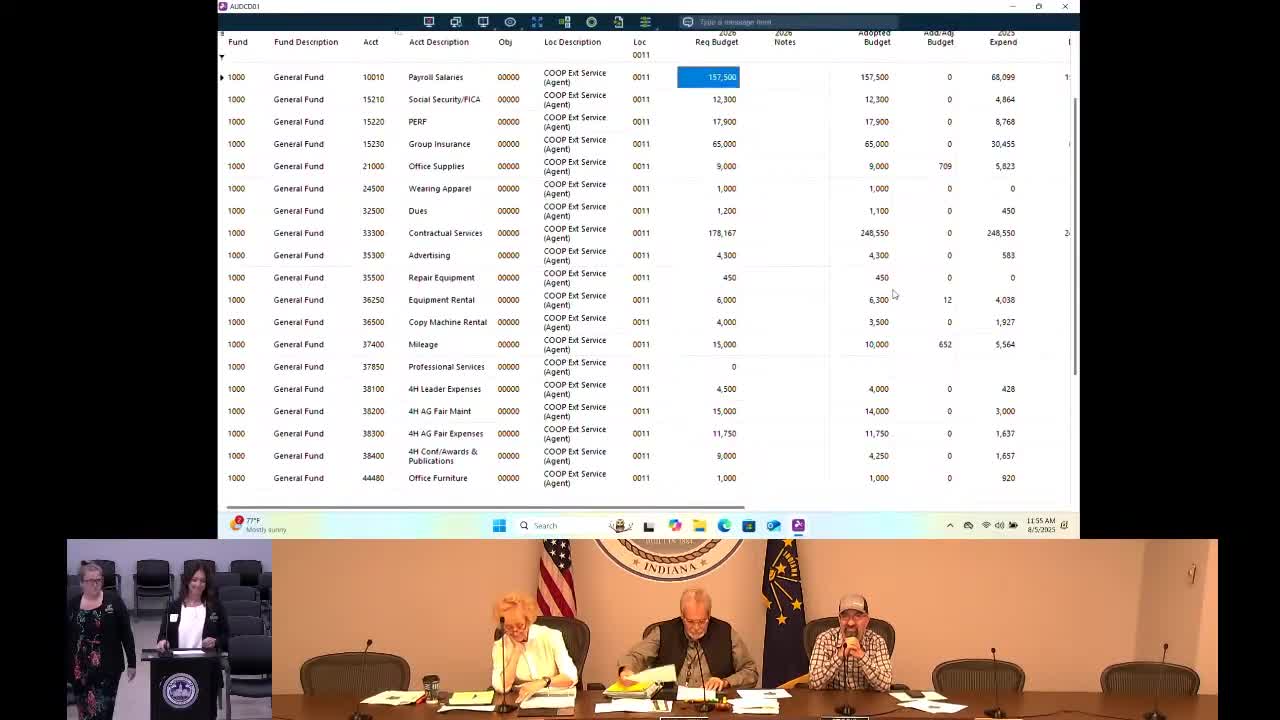This screenshot has height=720, width=1280.
Task: Click the file transfer icon in the remote toolbar
Action: (618, 22)
